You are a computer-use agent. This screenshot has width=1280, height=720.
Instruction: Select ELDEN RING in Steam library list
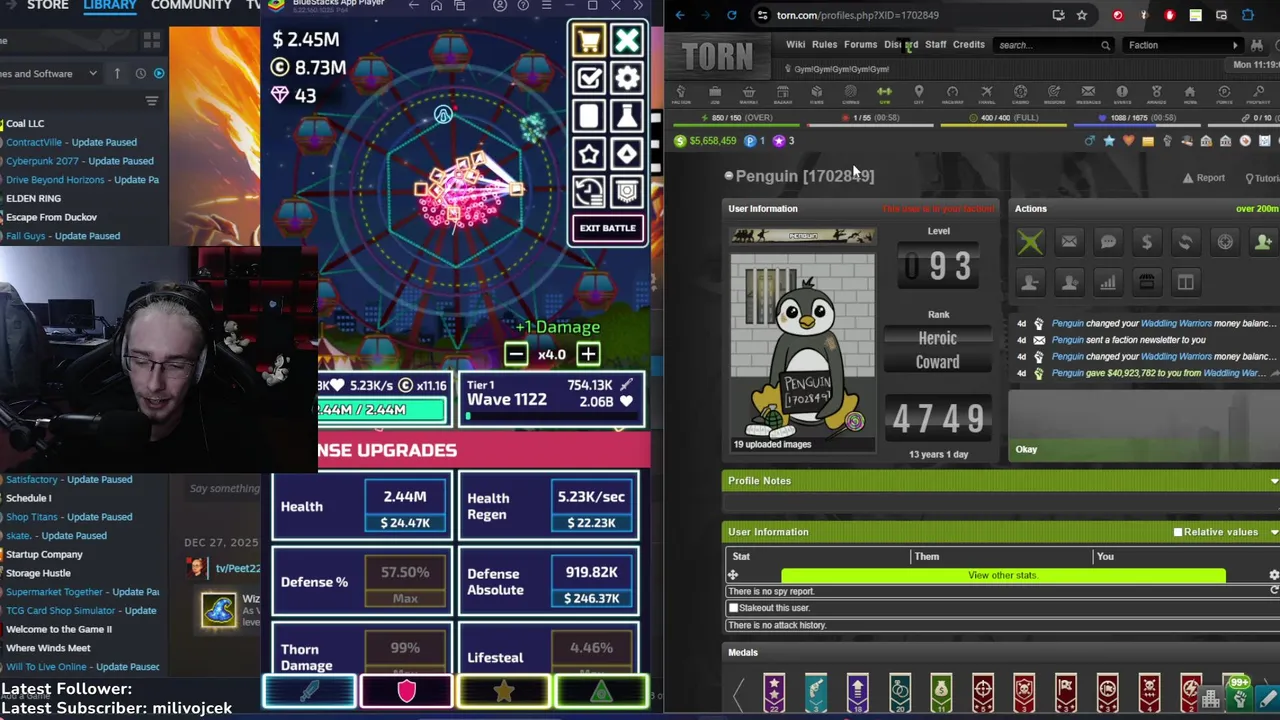tap(33, 198)
